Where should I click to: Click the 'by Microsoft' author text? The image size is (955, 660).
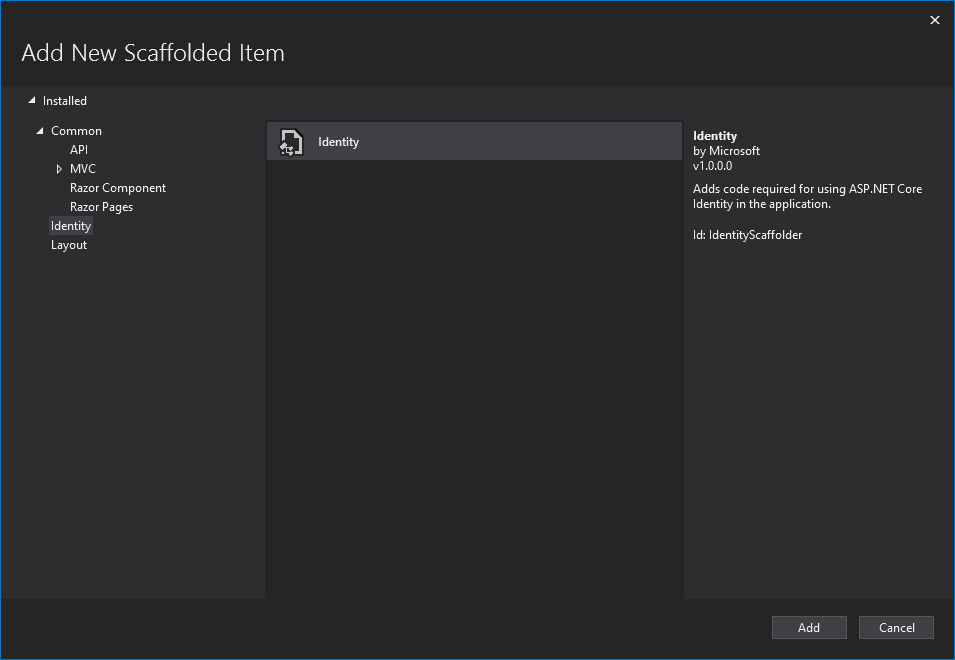pyautogui.click(x=726, y=151)
